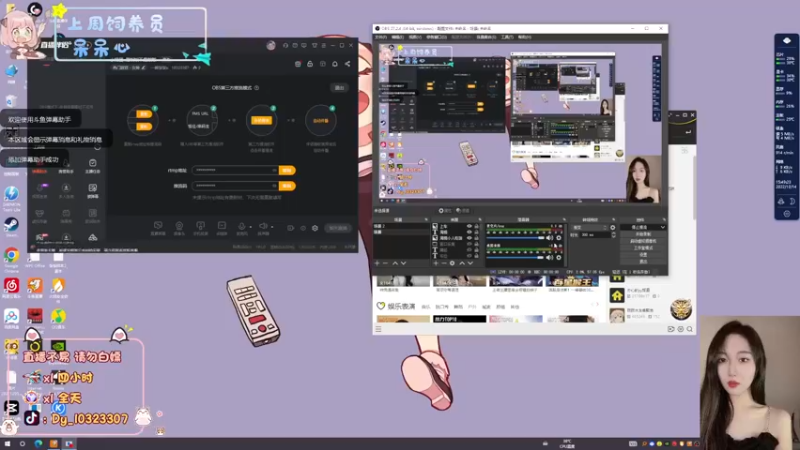This screenshot has width=800, height=450.
Task: Click the search magnifier icon in browser bottom bar
Action: (690, 329)
